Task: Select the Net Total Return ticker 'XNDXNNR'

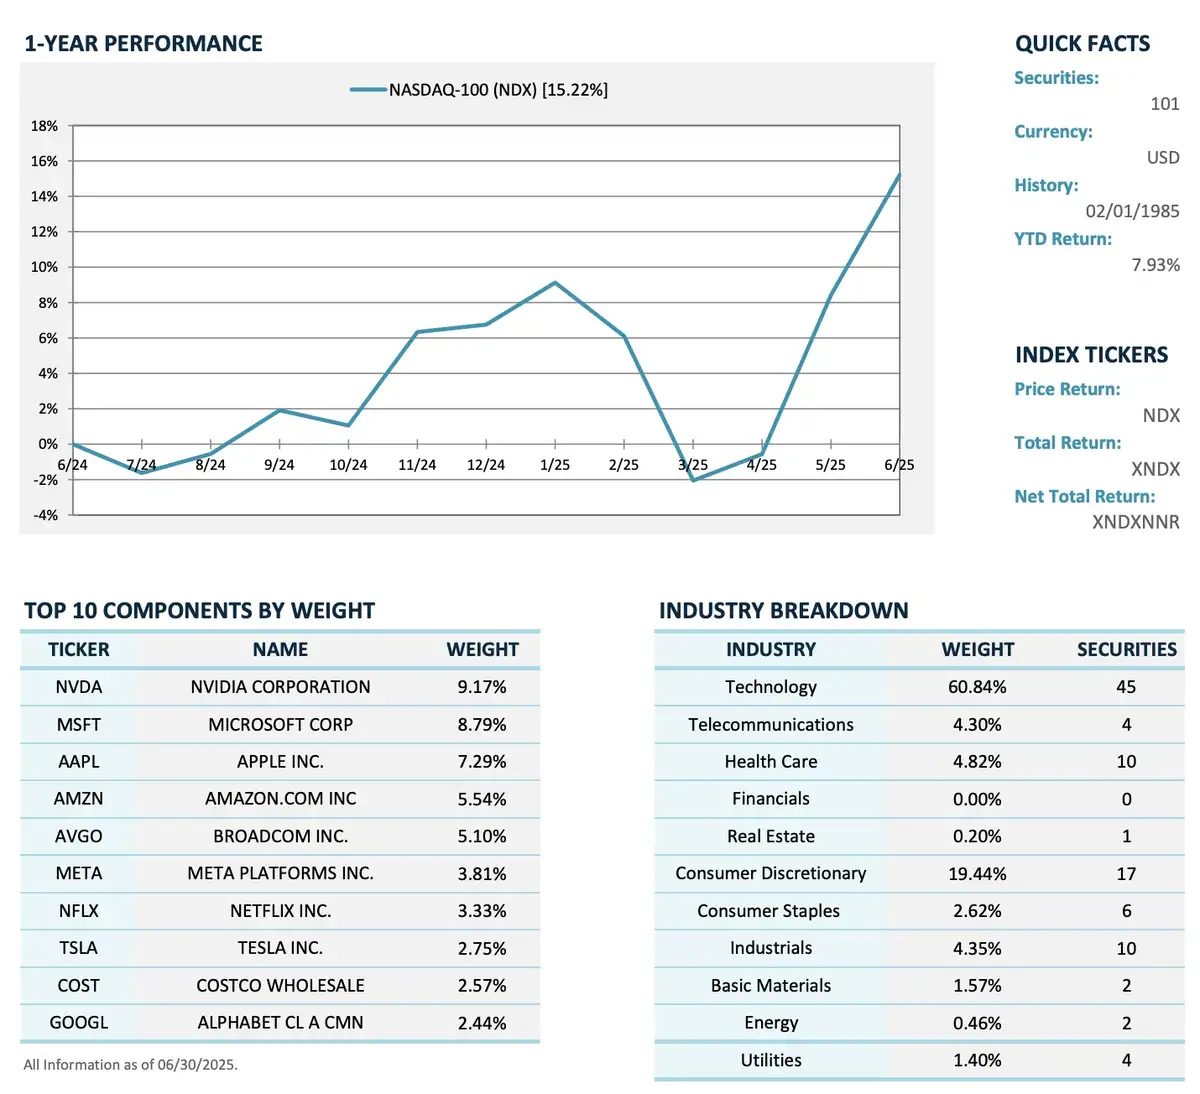Action: (x=1135, y=522)
